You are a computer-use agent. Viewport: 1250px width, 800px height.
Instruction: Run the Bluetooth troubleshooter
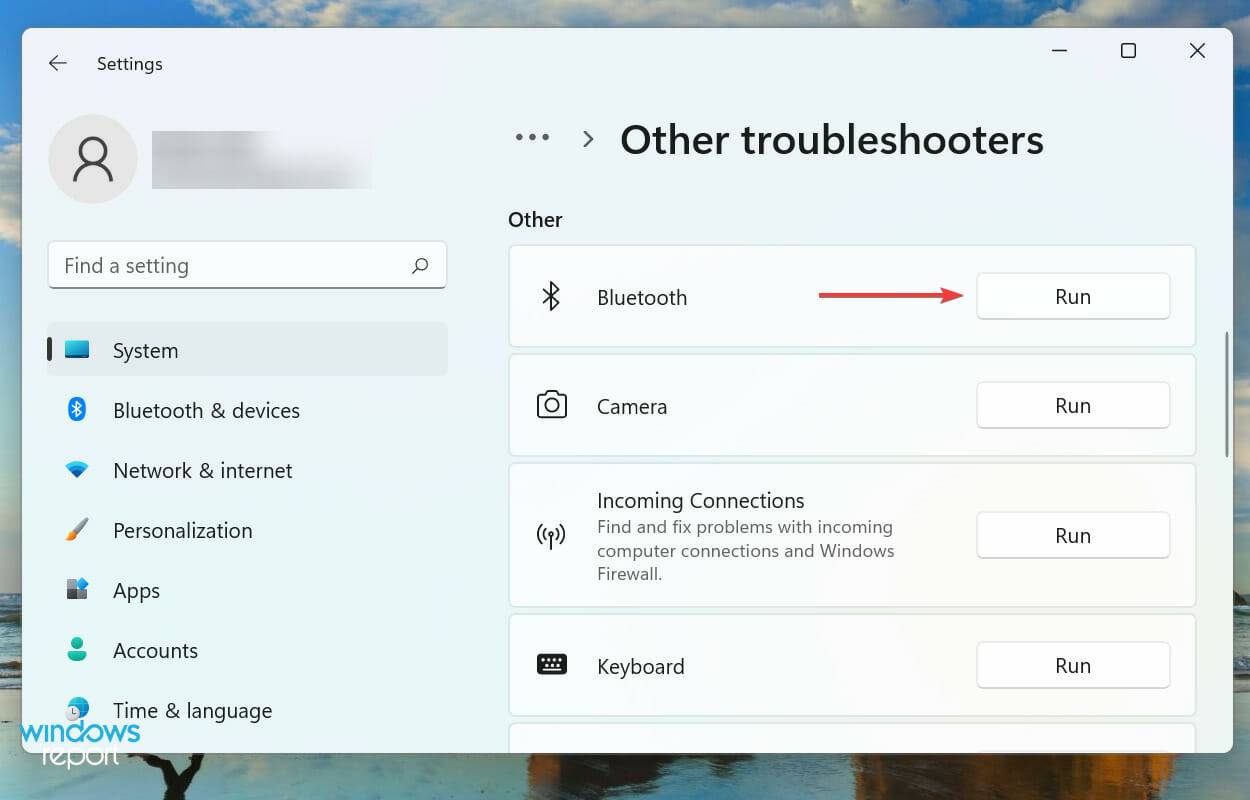(x=1072, y=296)
